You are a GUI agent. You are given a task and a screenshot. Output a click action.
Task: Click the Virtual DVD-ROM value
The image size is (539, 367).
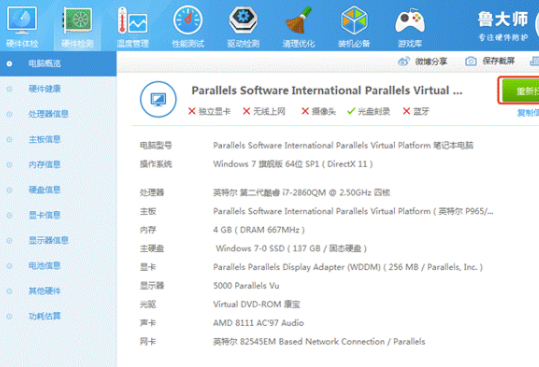[x=256, y=304]
